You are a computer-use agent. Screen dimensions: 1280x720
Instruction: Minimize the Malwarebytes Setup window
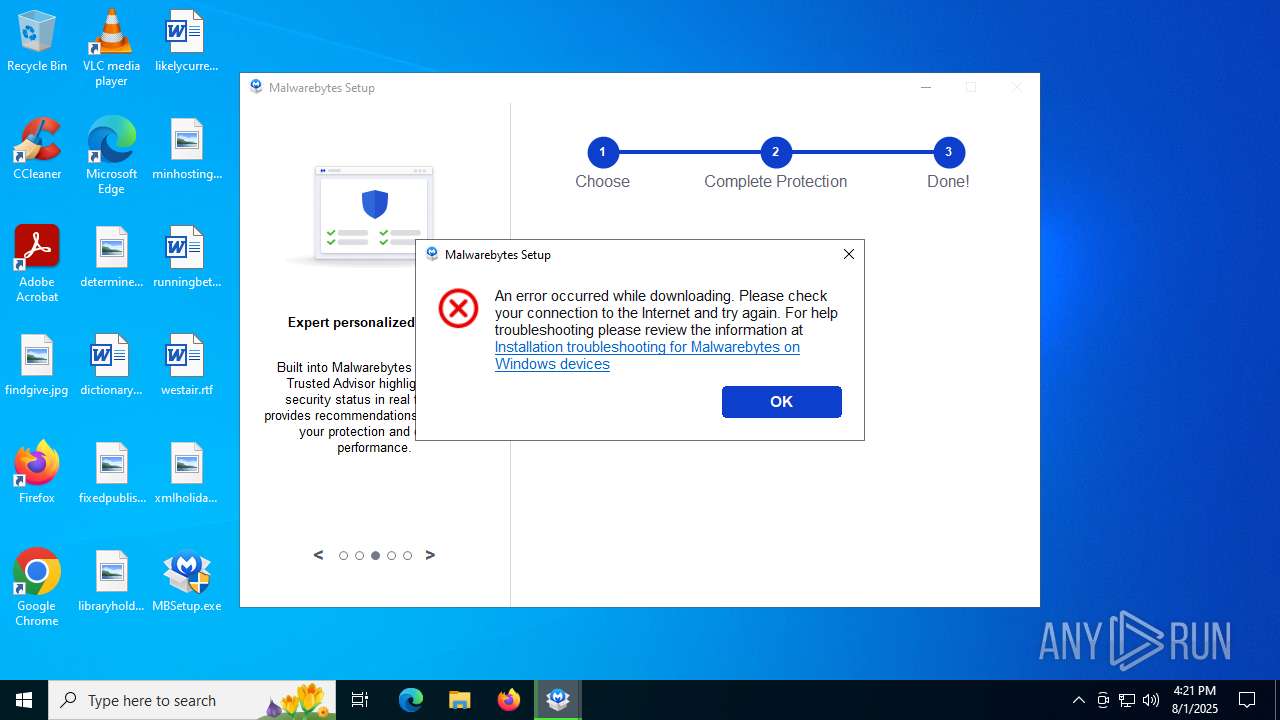926,87
